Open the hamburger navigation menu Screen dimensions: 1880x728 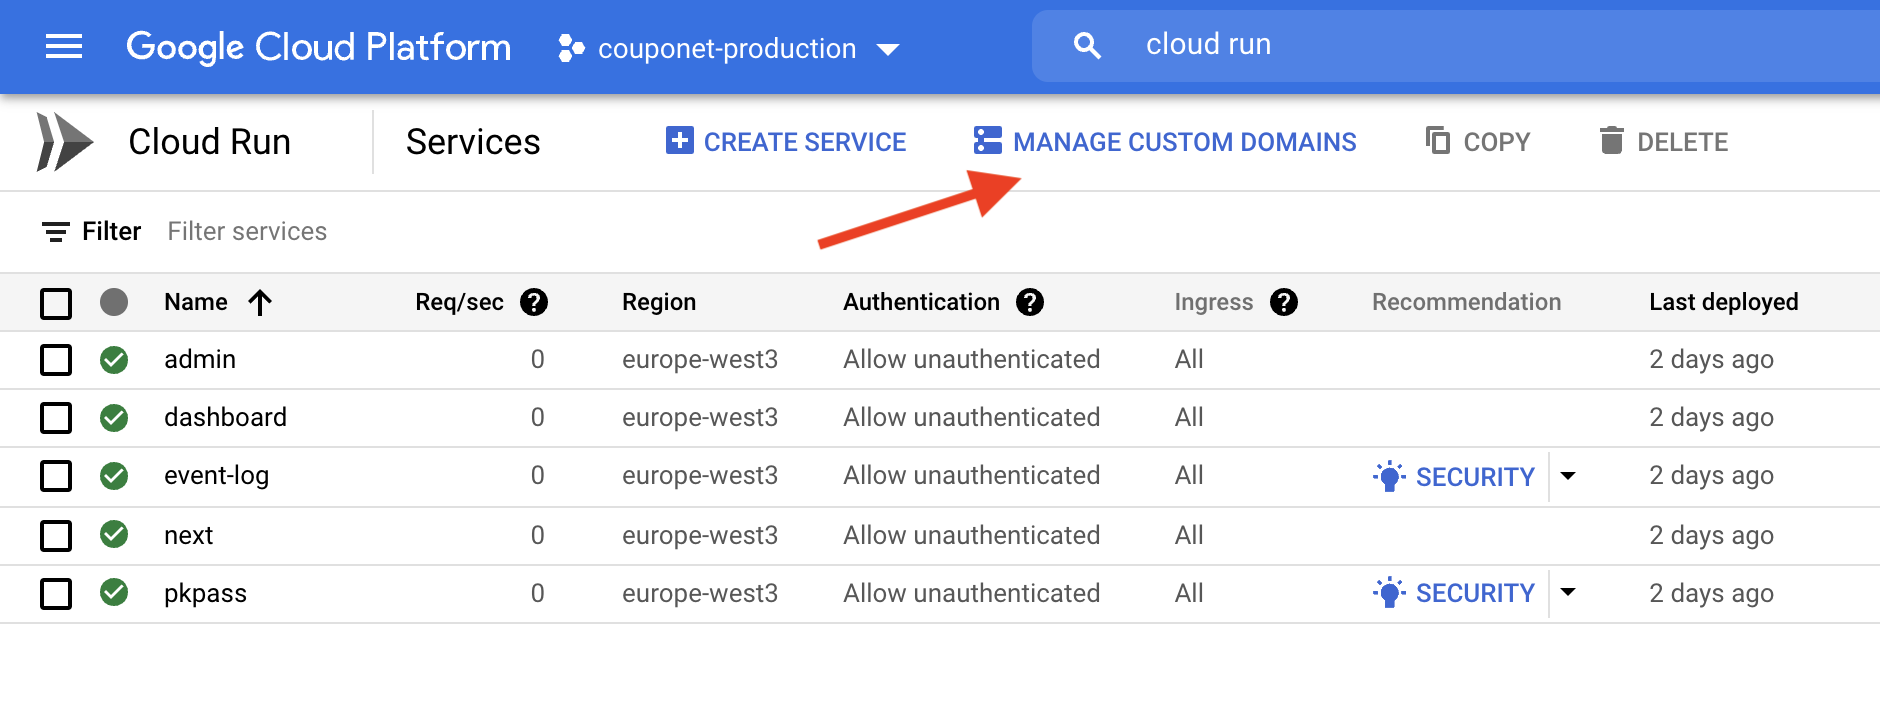(64, 46)
